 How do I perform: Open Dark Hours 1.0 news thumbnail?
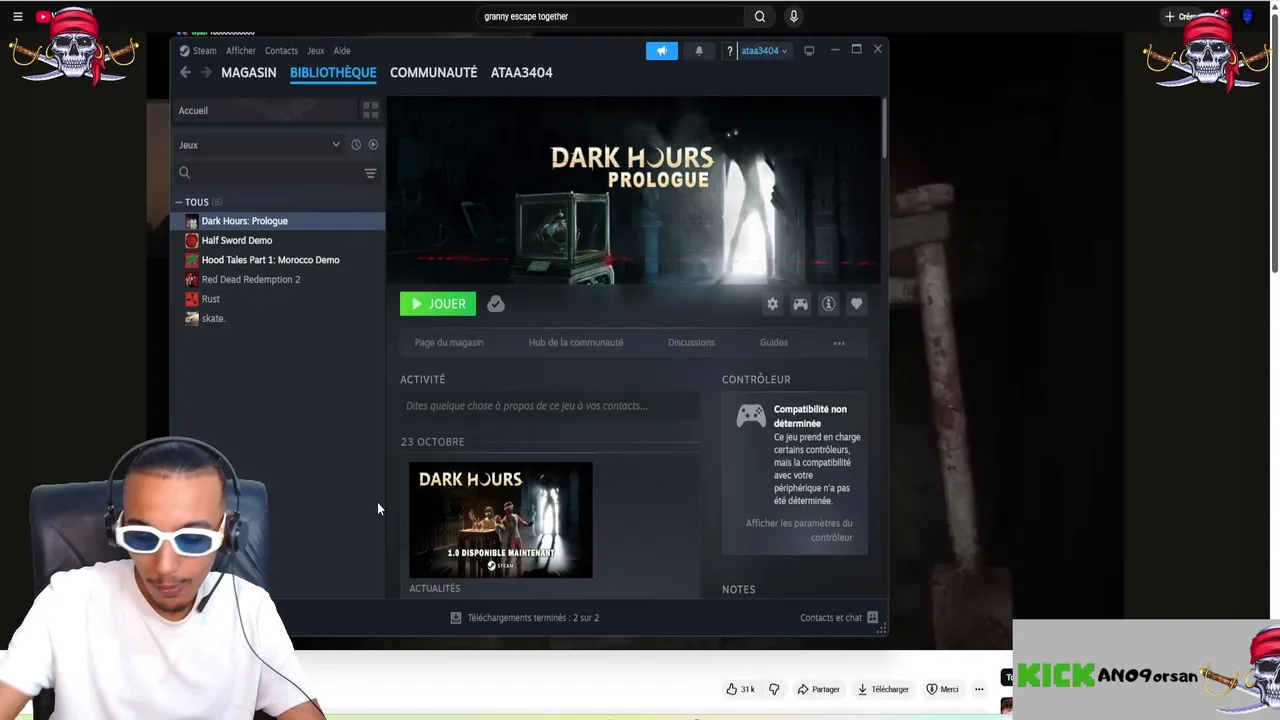coord(500,520)
